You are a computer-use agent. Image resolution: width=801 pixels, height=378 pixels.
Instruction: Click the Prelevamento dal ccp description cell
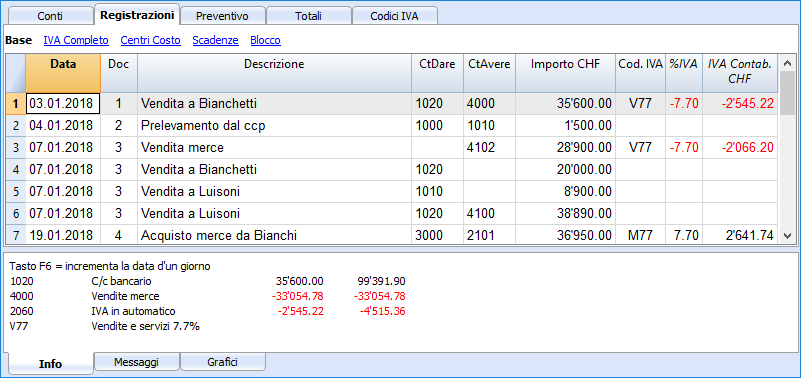[274, 126]
